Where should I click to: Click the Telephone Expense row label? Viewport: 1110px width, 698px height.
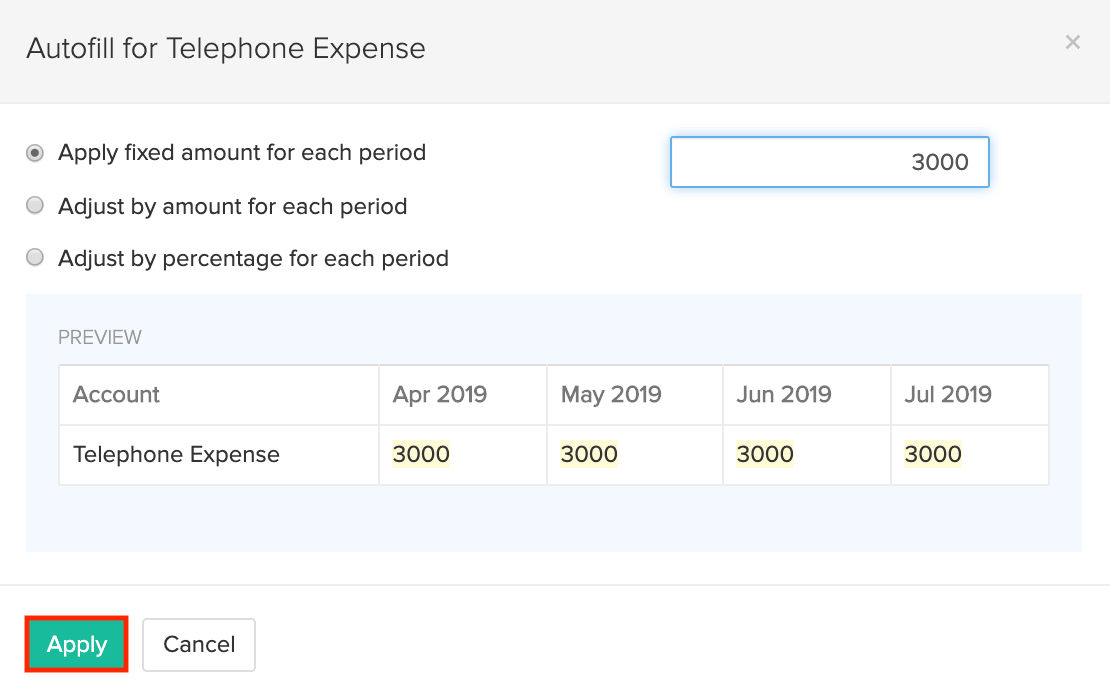(x=176, y=454)
